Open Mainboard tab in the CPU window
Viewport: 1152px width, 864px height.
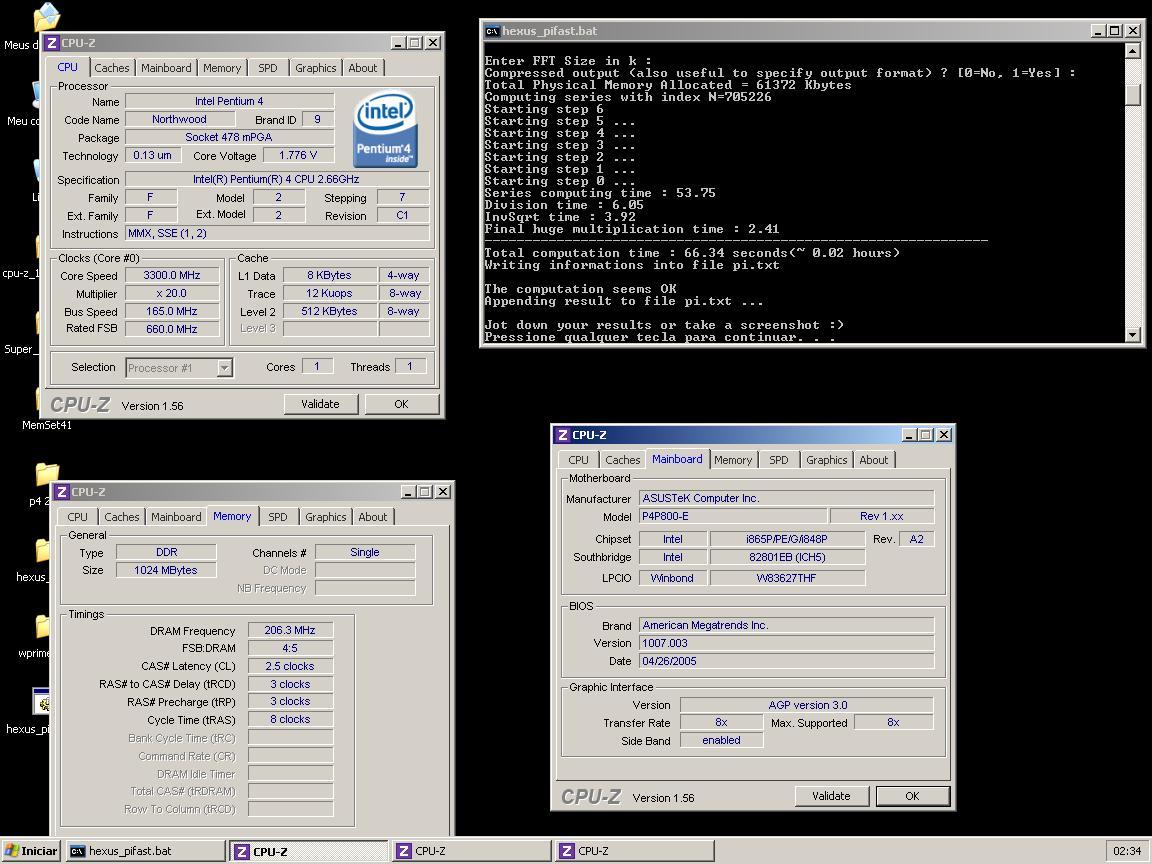point(166,68)
